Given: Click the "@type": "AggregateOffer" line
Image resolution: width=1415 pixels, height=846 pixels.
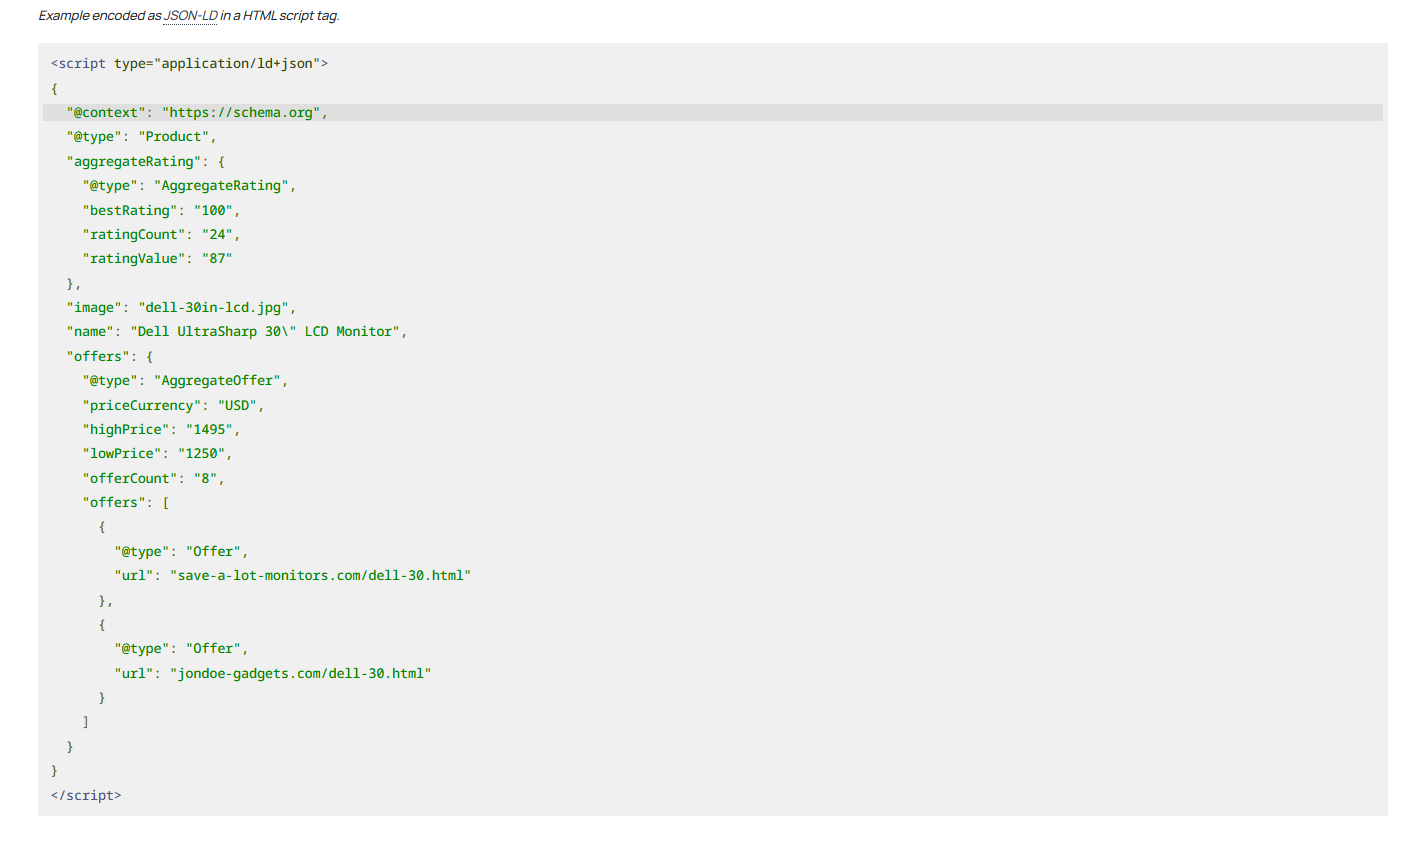Looking at the screenshot, I should [x=185, y=381].
